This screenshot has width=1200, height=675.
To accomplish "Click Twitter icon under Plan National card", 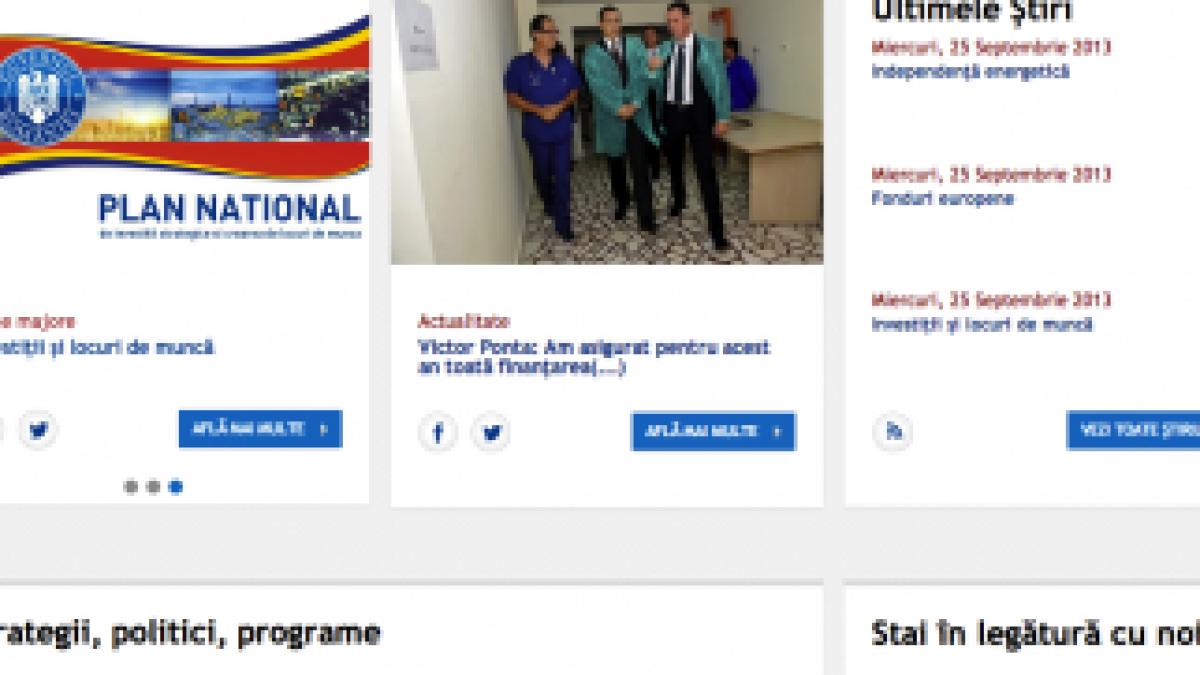I will [39, 431].
